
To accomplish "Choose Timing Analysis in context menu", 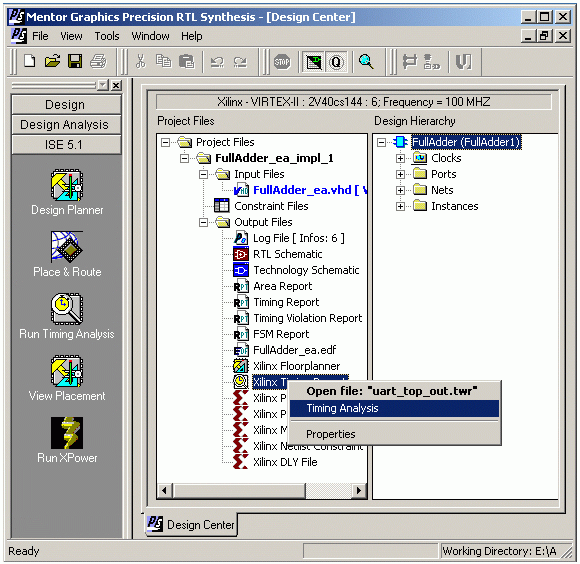I will point(394,408).
